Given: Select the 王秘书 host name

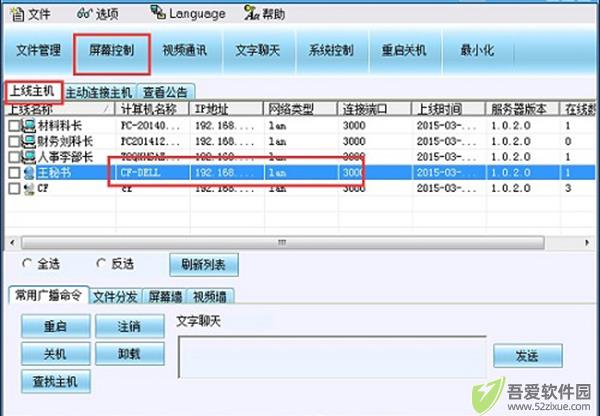Looking at the screenshot, I should click(54, 173).
